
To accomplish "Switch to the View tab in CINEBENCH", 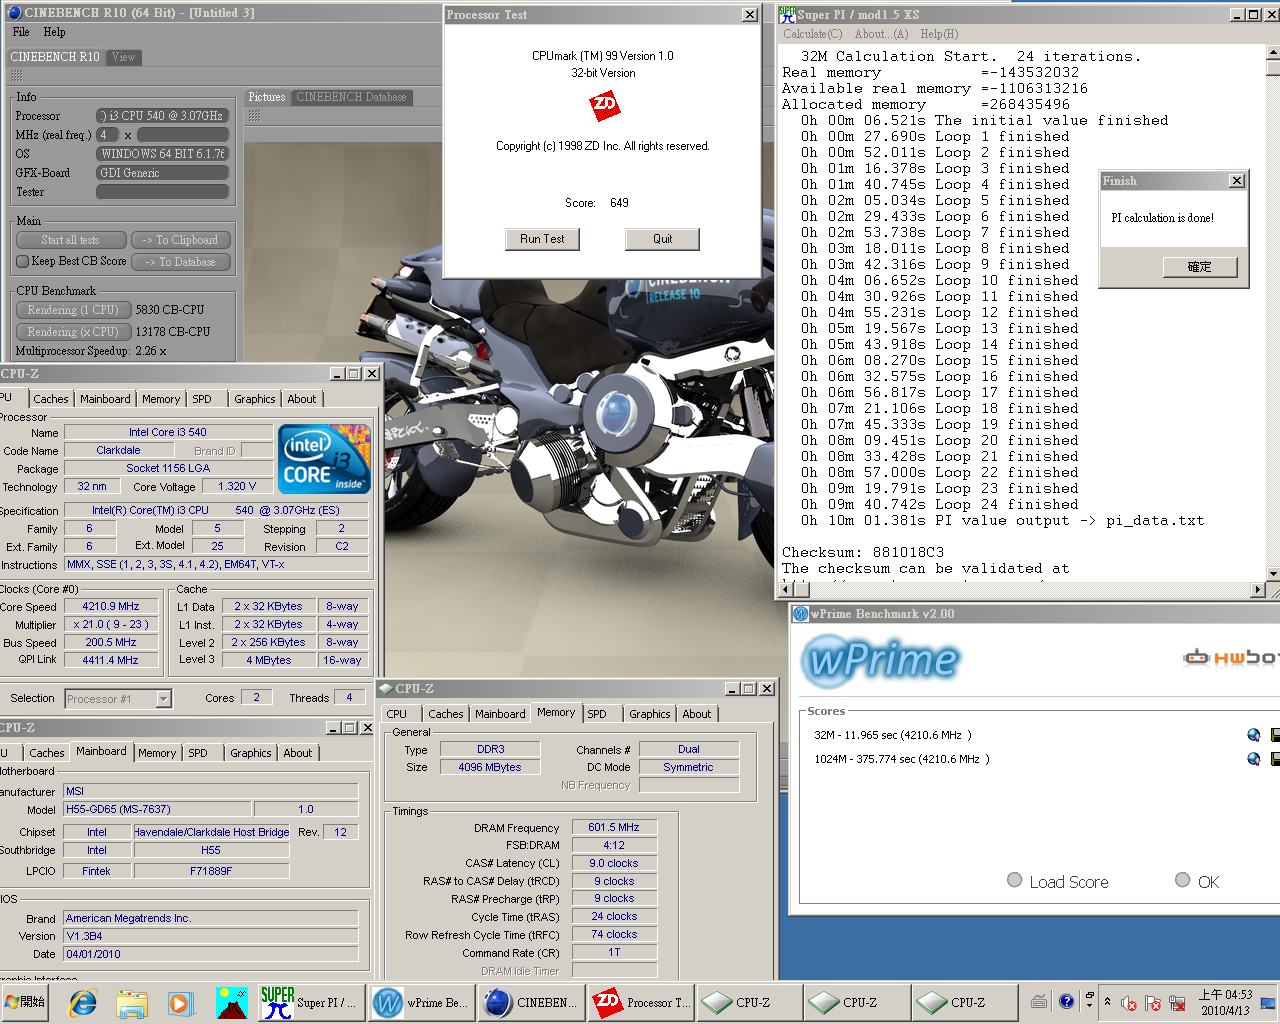I will tap(124, 57).
